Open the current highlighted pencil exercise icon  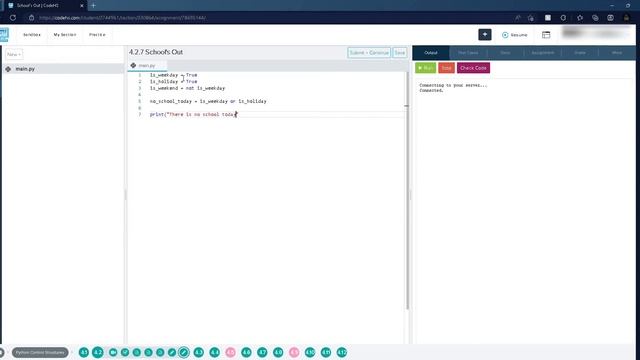[184, 352]
